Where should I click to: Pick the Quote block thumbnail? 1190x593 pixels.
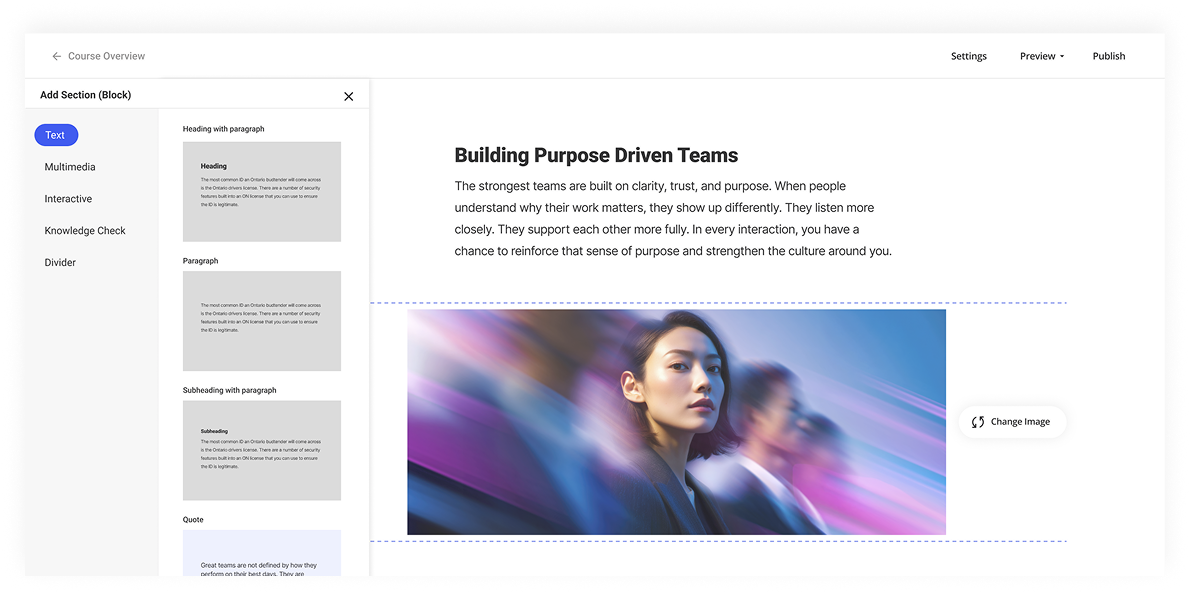pyautogui.click(x=261, y=553)
